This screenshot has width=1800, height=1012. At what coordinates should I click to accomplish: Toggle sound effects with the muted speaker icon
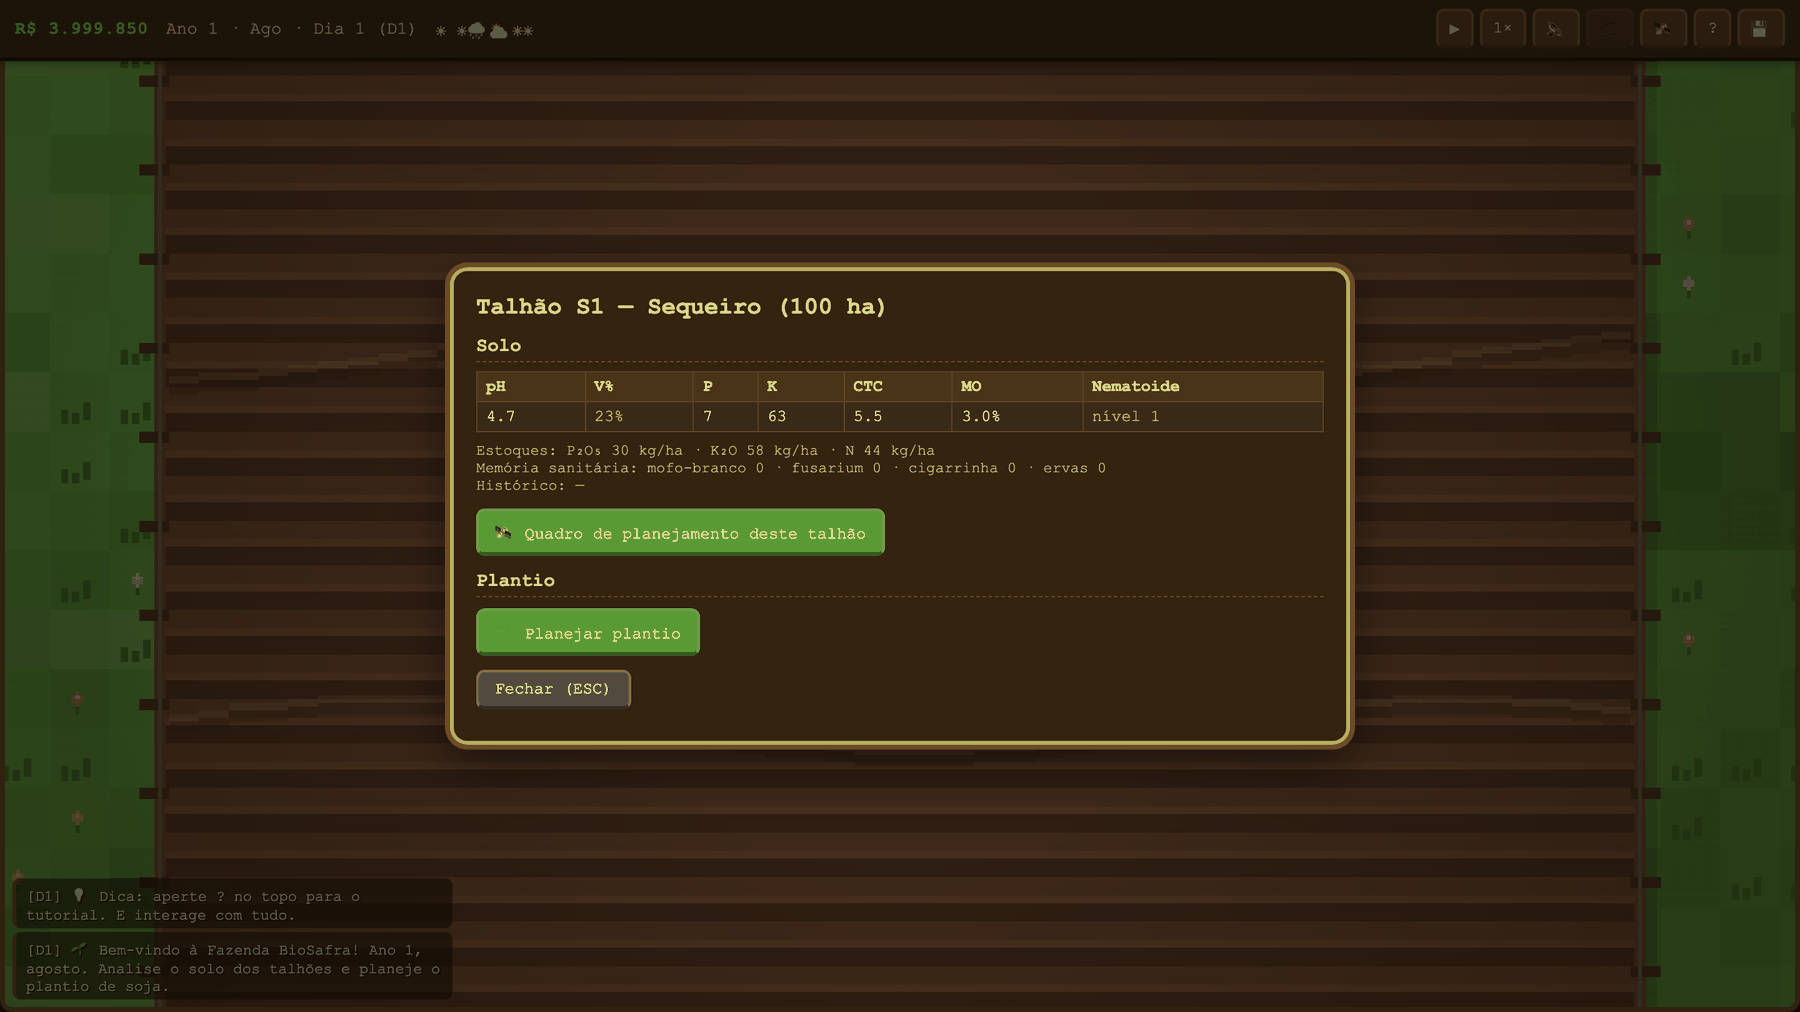click(x=1555, y=29)
